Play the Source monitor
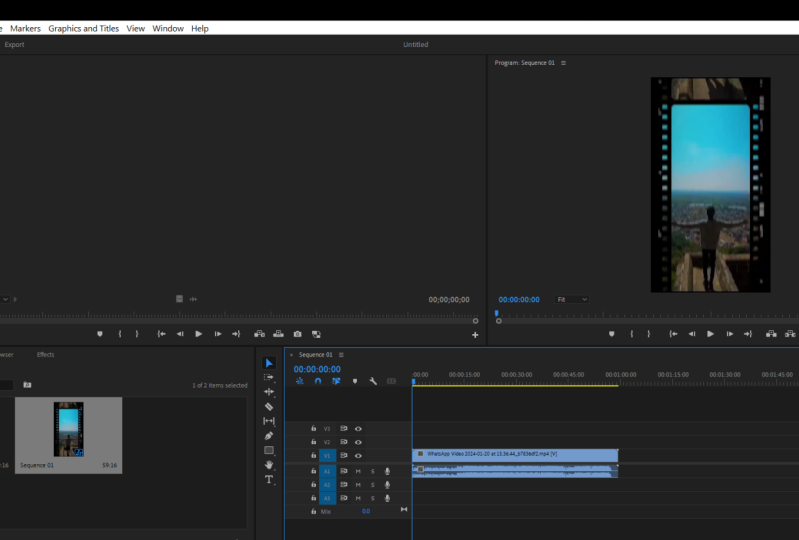Viewport: 799px width, 540px height. (x=199, y=334)
